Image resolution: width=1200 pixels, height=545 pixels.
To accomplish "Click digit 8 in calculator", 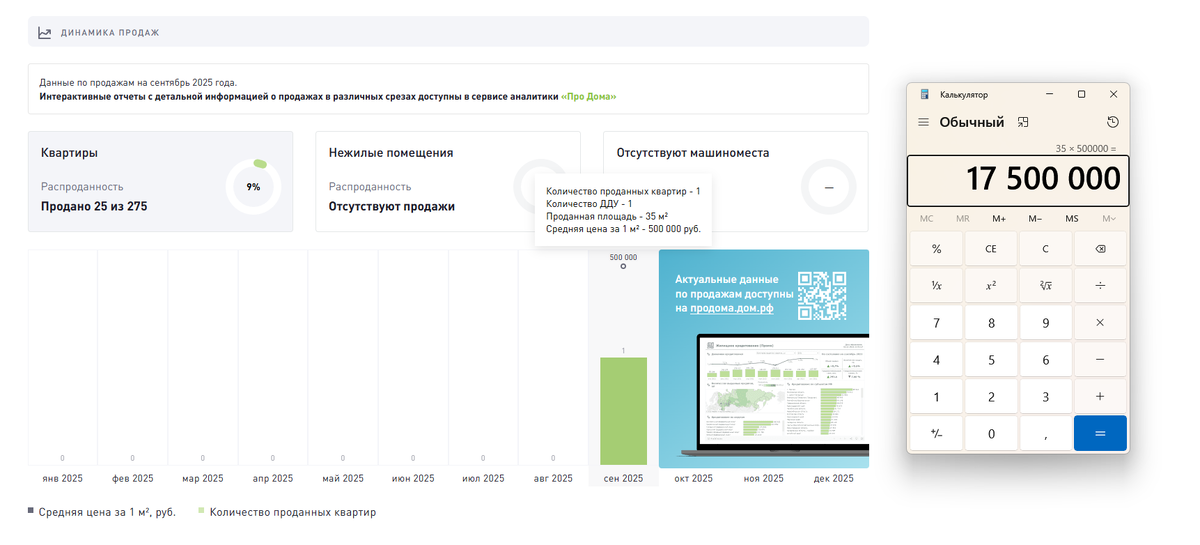I will point(991,323).
